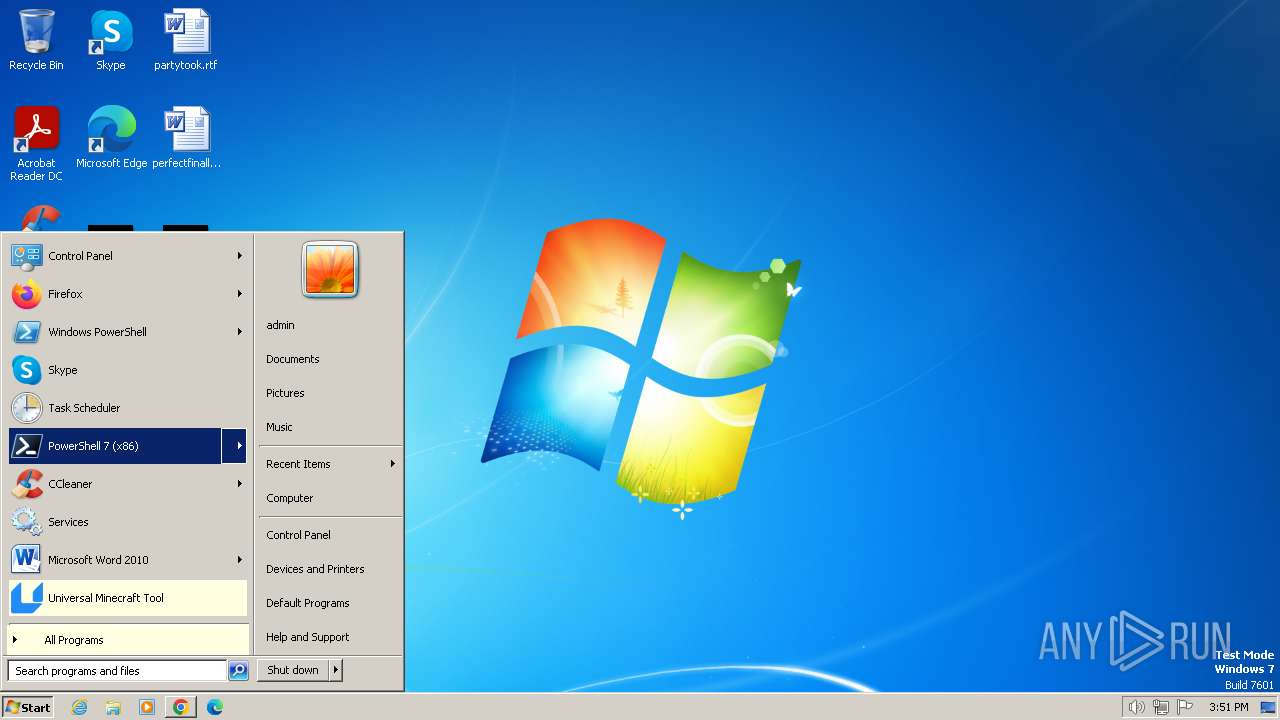Expand the Control Panel jump list arrow

tap(240, 256)
